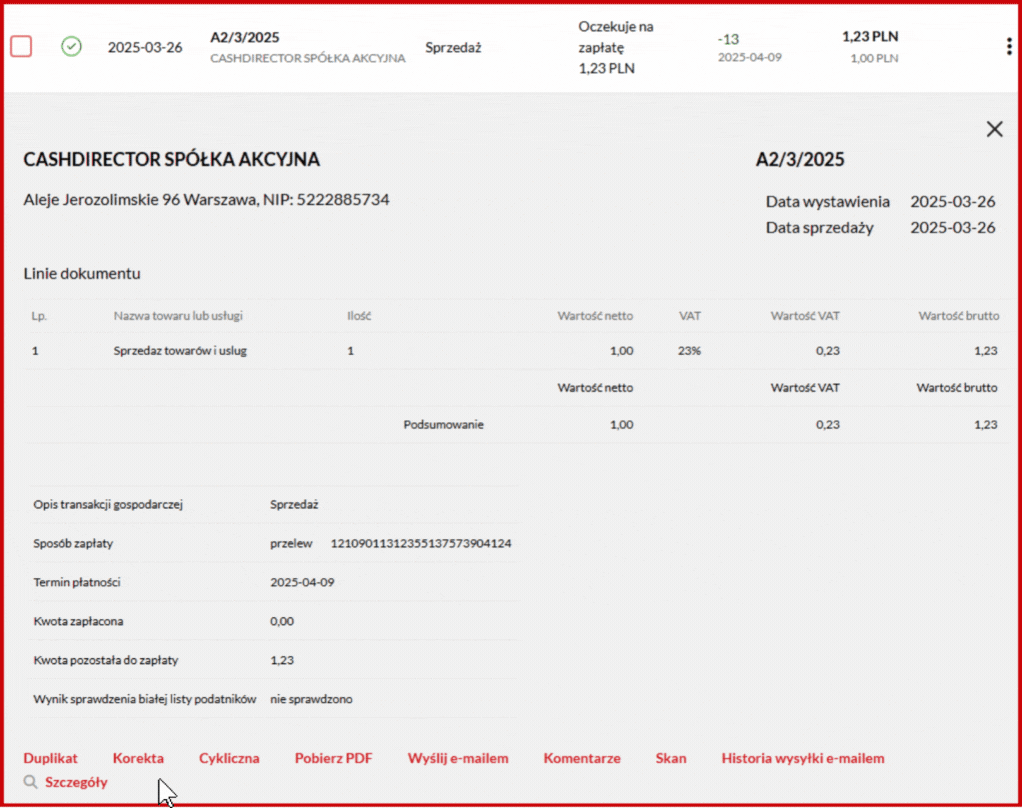The height and width of the screenshot is (808, 1022).
Task: Click the nie sprawdzono white-list result
Action: point(311,699)
